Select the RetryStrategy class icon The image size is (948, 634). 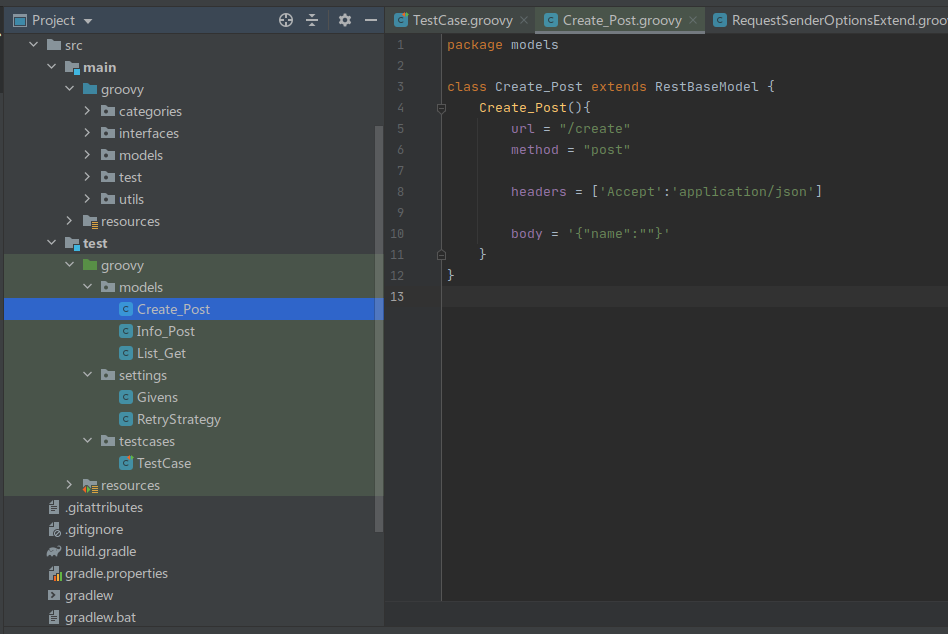(x=126, y=419)
